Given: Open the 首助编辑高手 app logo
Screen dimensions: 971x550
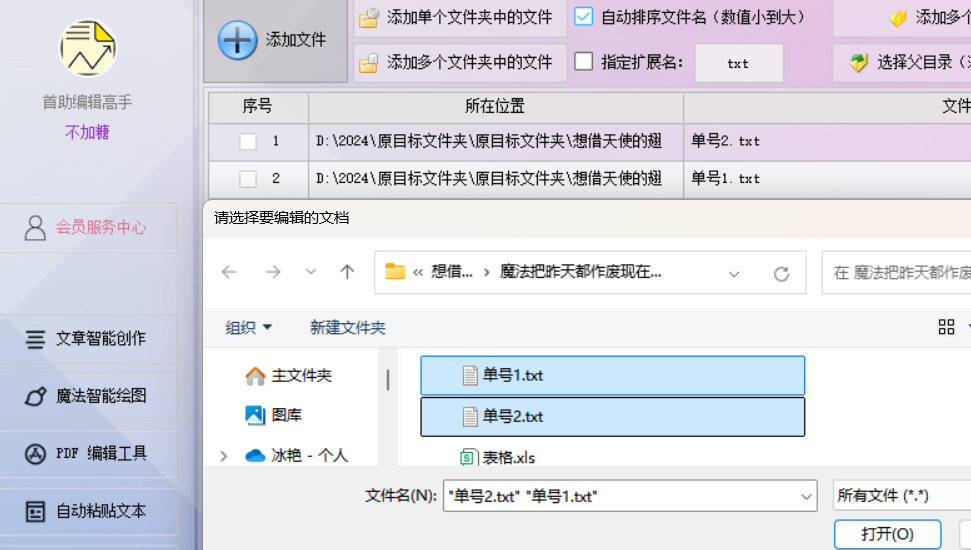Looking at the screenshot, I should [x=88, y=48].
